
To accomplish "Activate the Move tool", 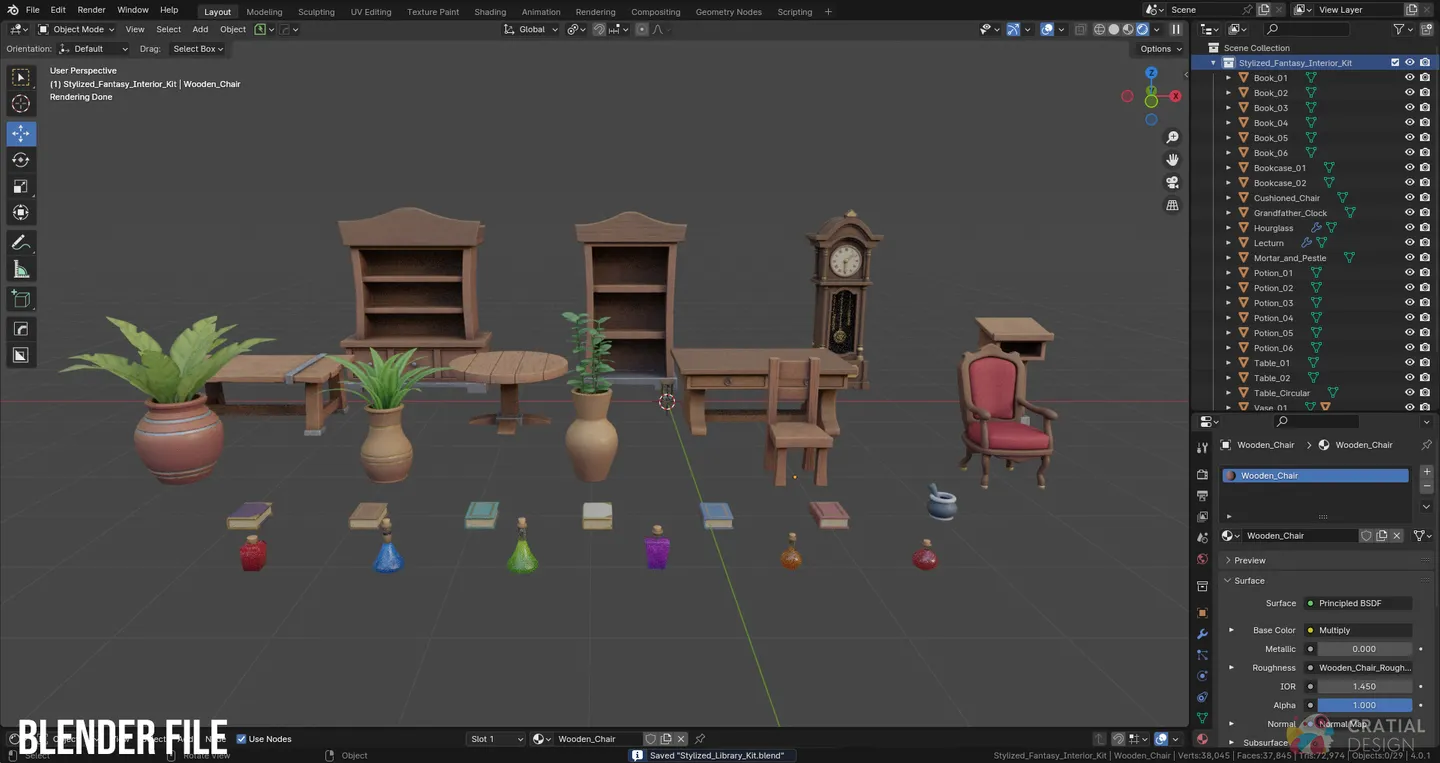I will pyautogui.click(x=21, y=133).
